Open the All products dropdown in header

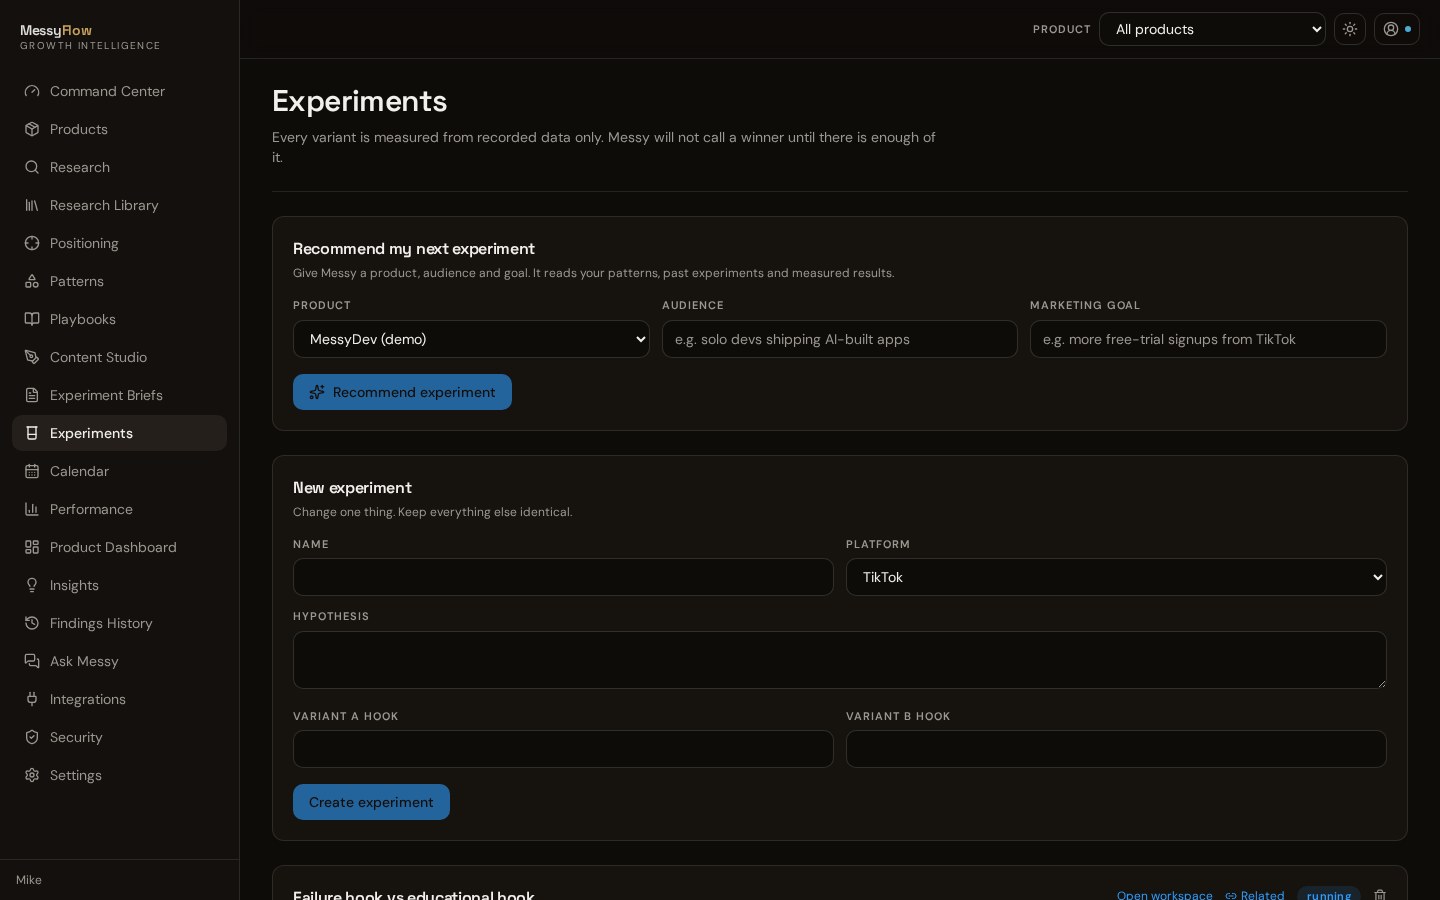click(1212, 29)
